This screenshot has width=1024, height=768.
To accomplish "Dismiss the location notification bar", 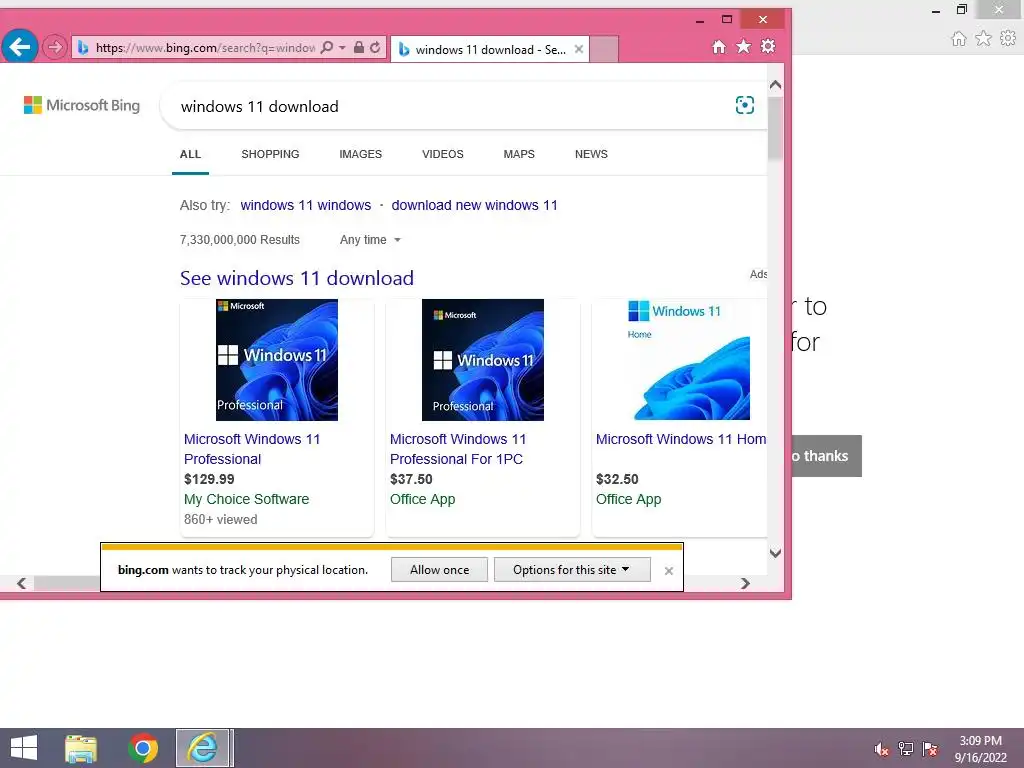I will 669,571.
